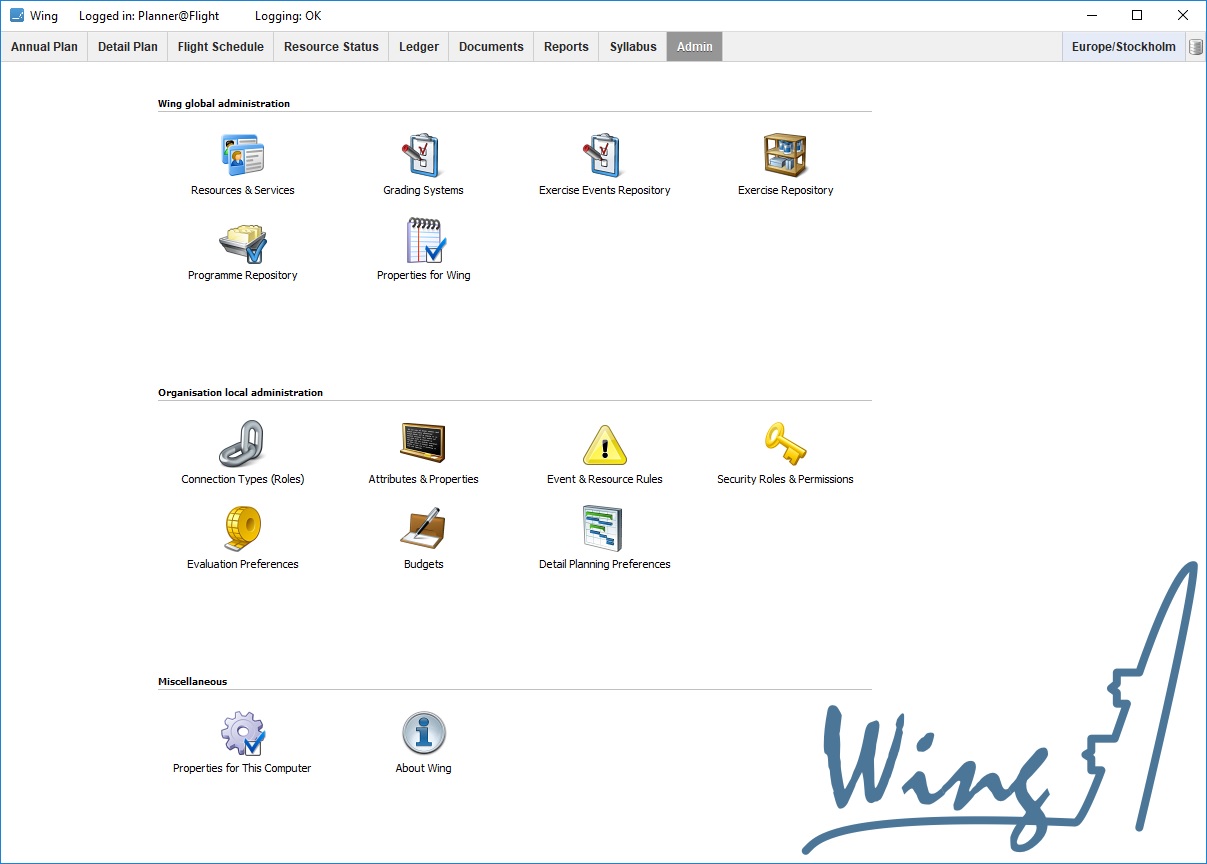Viewport: 1207px width, 864px height.
Task: Click the 'Evaluation Preferences' label
Action: 243,564
